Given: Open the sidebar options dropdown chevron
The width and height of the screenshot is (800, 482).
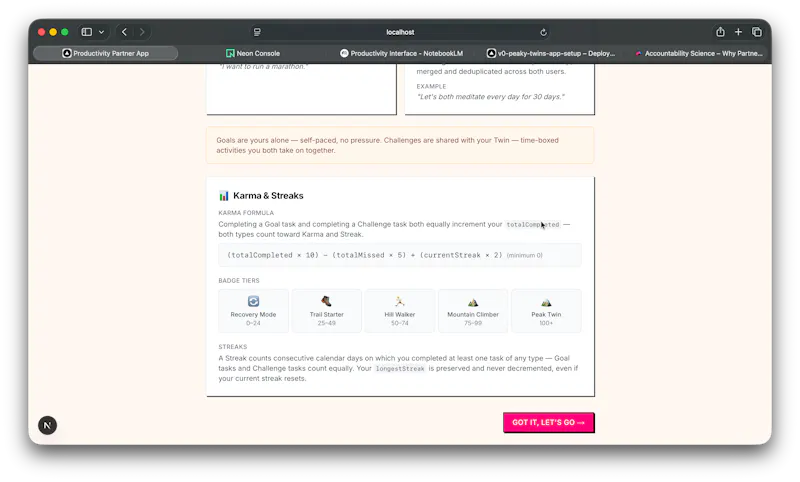Looking at the screenshot, I should point(102,32).
